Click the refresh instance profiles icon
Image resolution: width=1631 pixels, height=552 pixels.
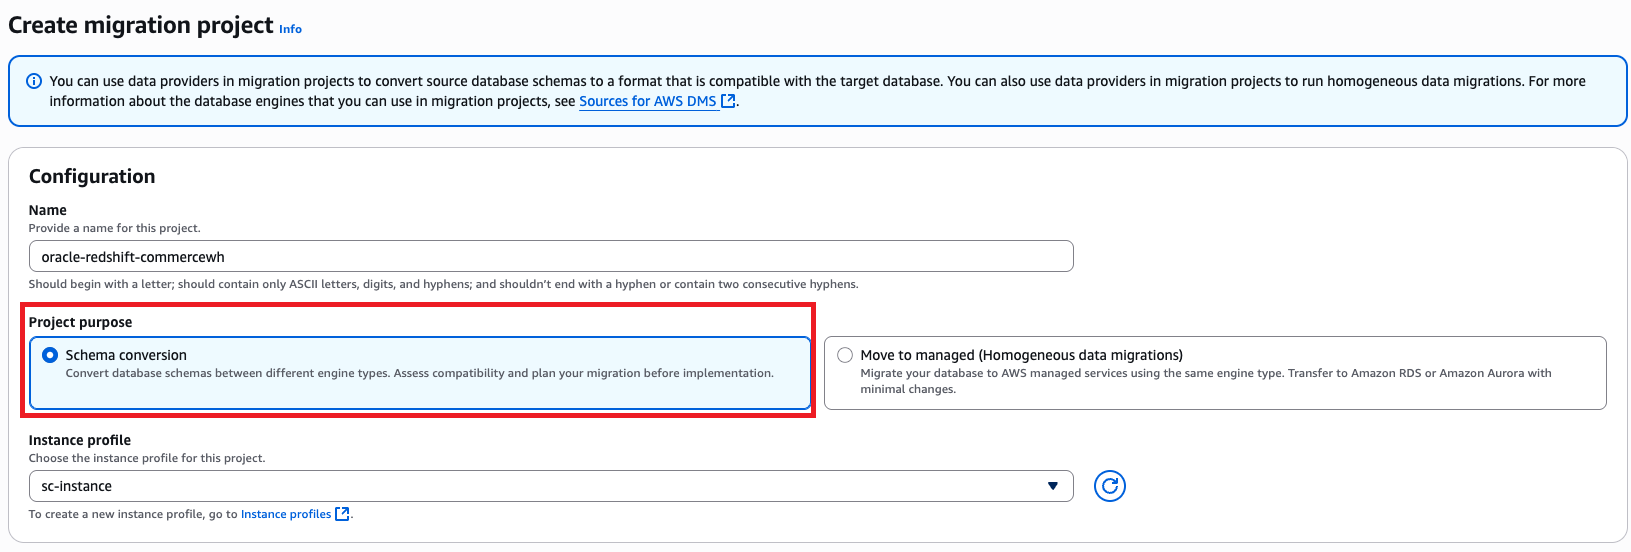(x=1109, y=486)
